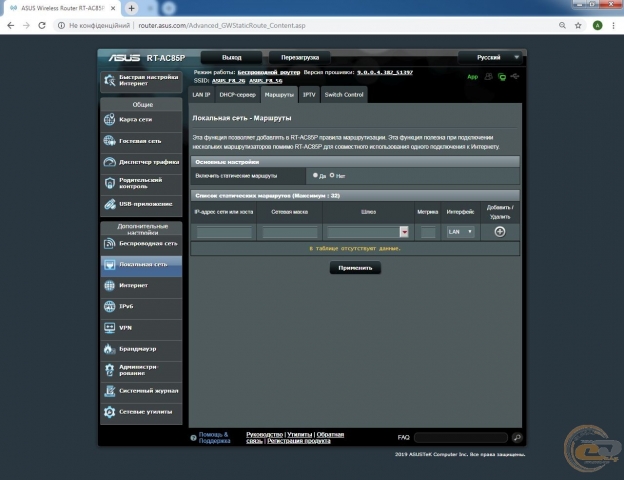Screen dimensions: 624x480
Task: Click the Сетевые утилиты gear icon
Action: click(x=111, y=411)
